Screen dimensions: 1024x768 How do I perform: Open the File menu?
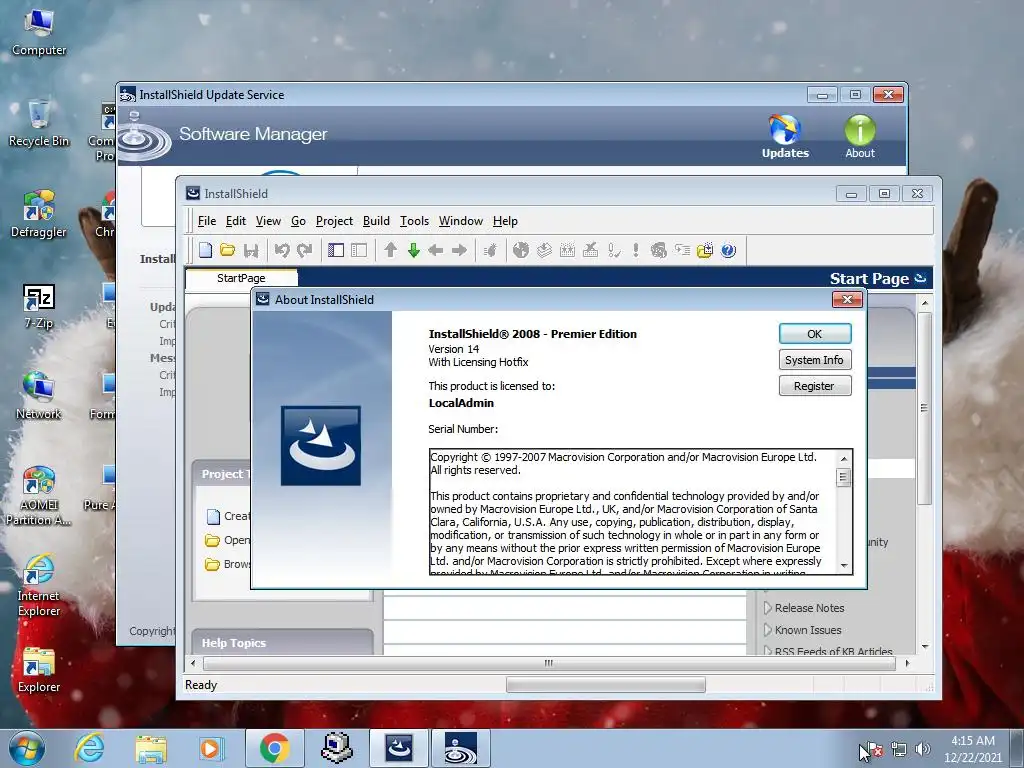207,221
